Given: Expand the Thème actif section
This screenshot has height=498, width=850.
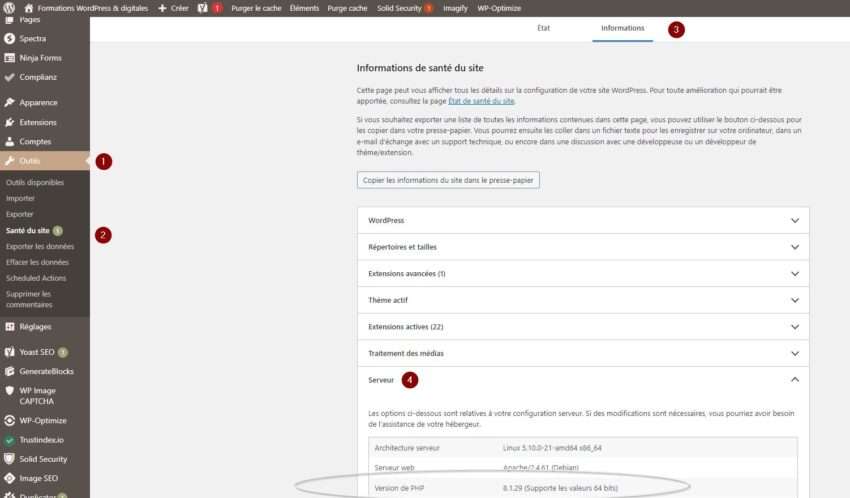Looking at the screenshot, I should tap(583, 300).
